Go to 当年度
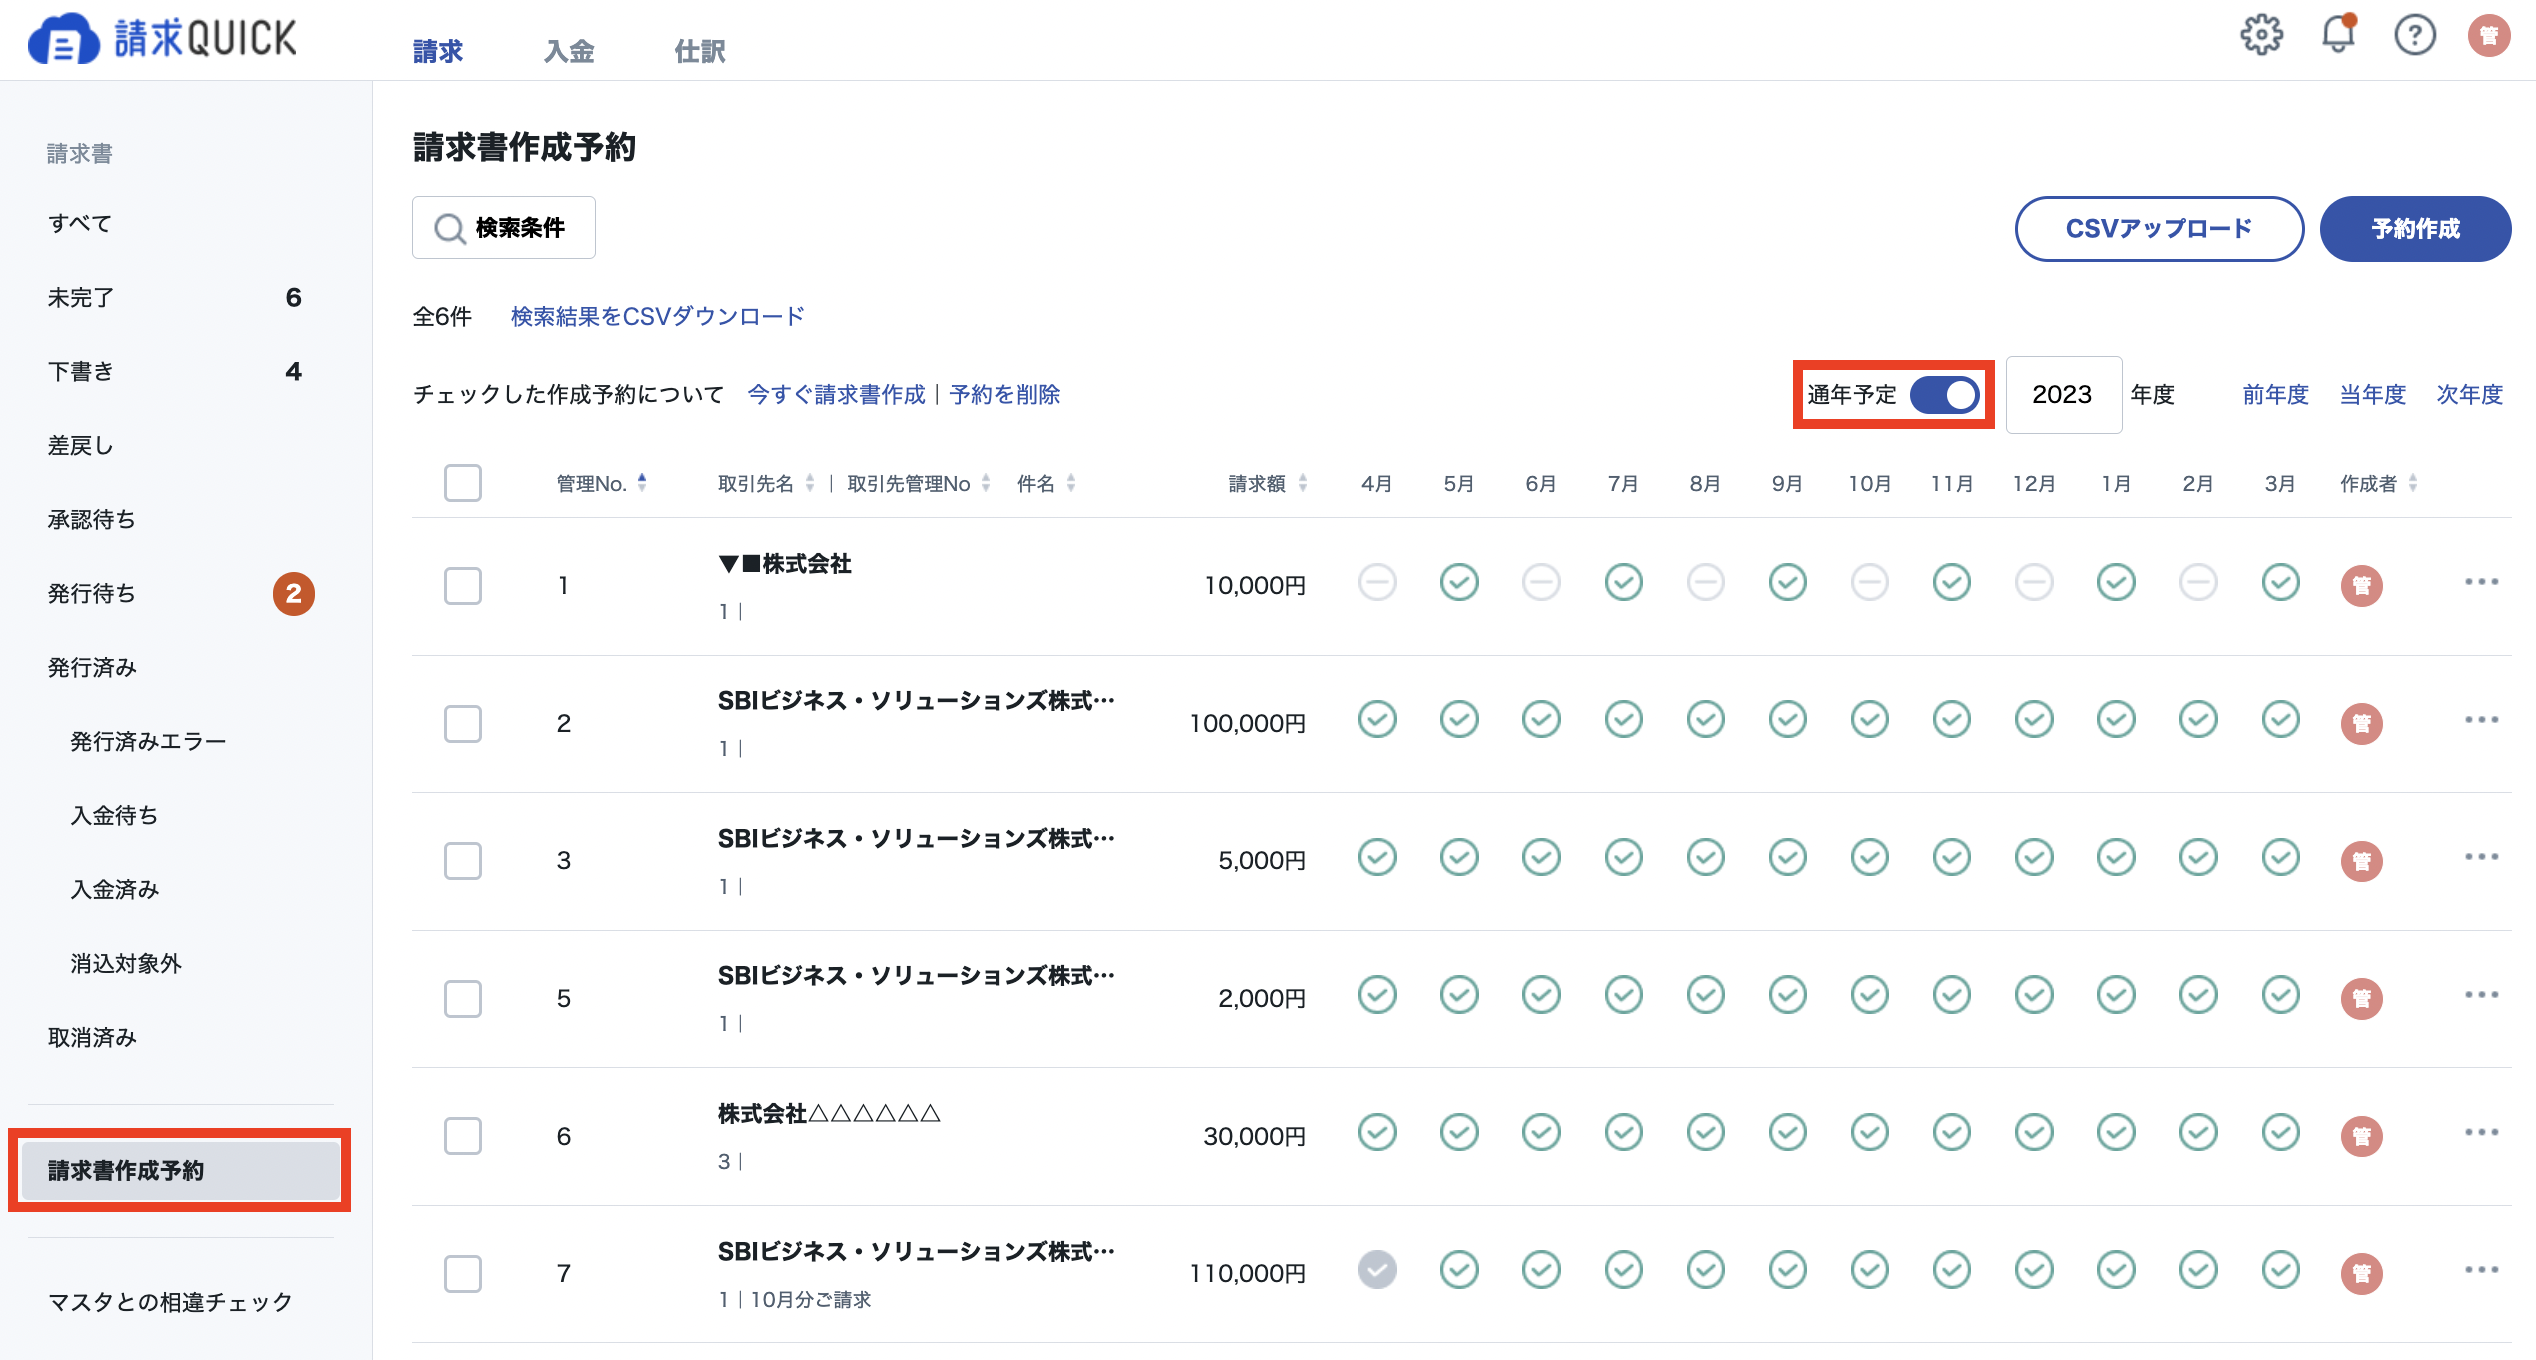Viewport: 2536px width, 1360px height. click(x=2372, y=395)
